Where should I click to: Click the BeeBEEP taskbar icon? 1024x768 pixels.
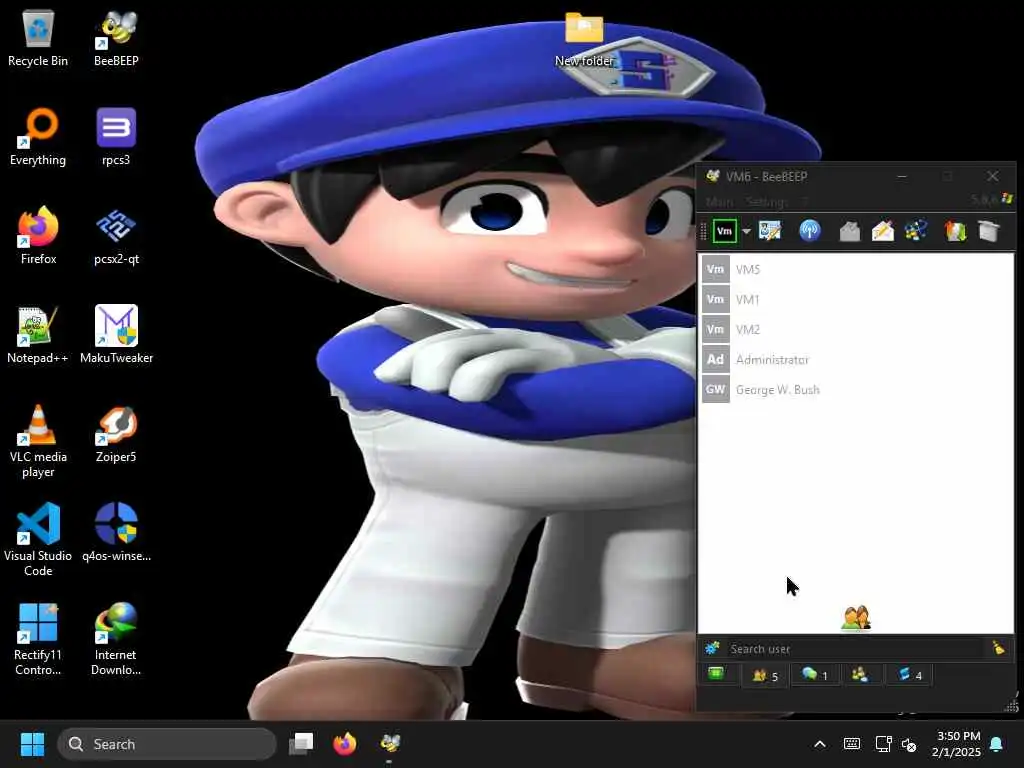tap(390, 743)
